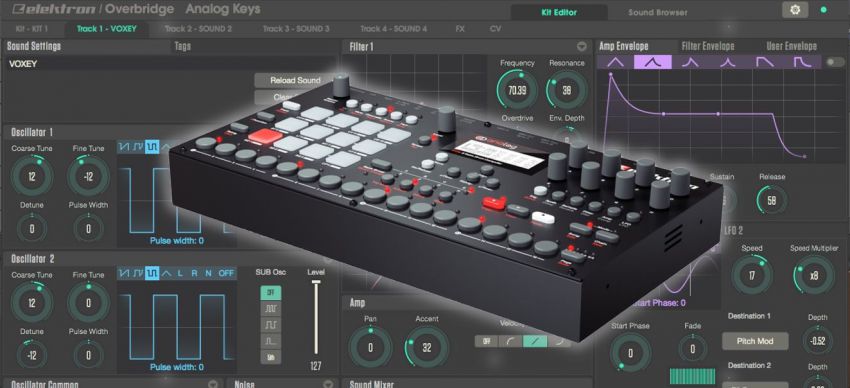
Task: Show the Filter Envelope tab
Action: [707, 47]
